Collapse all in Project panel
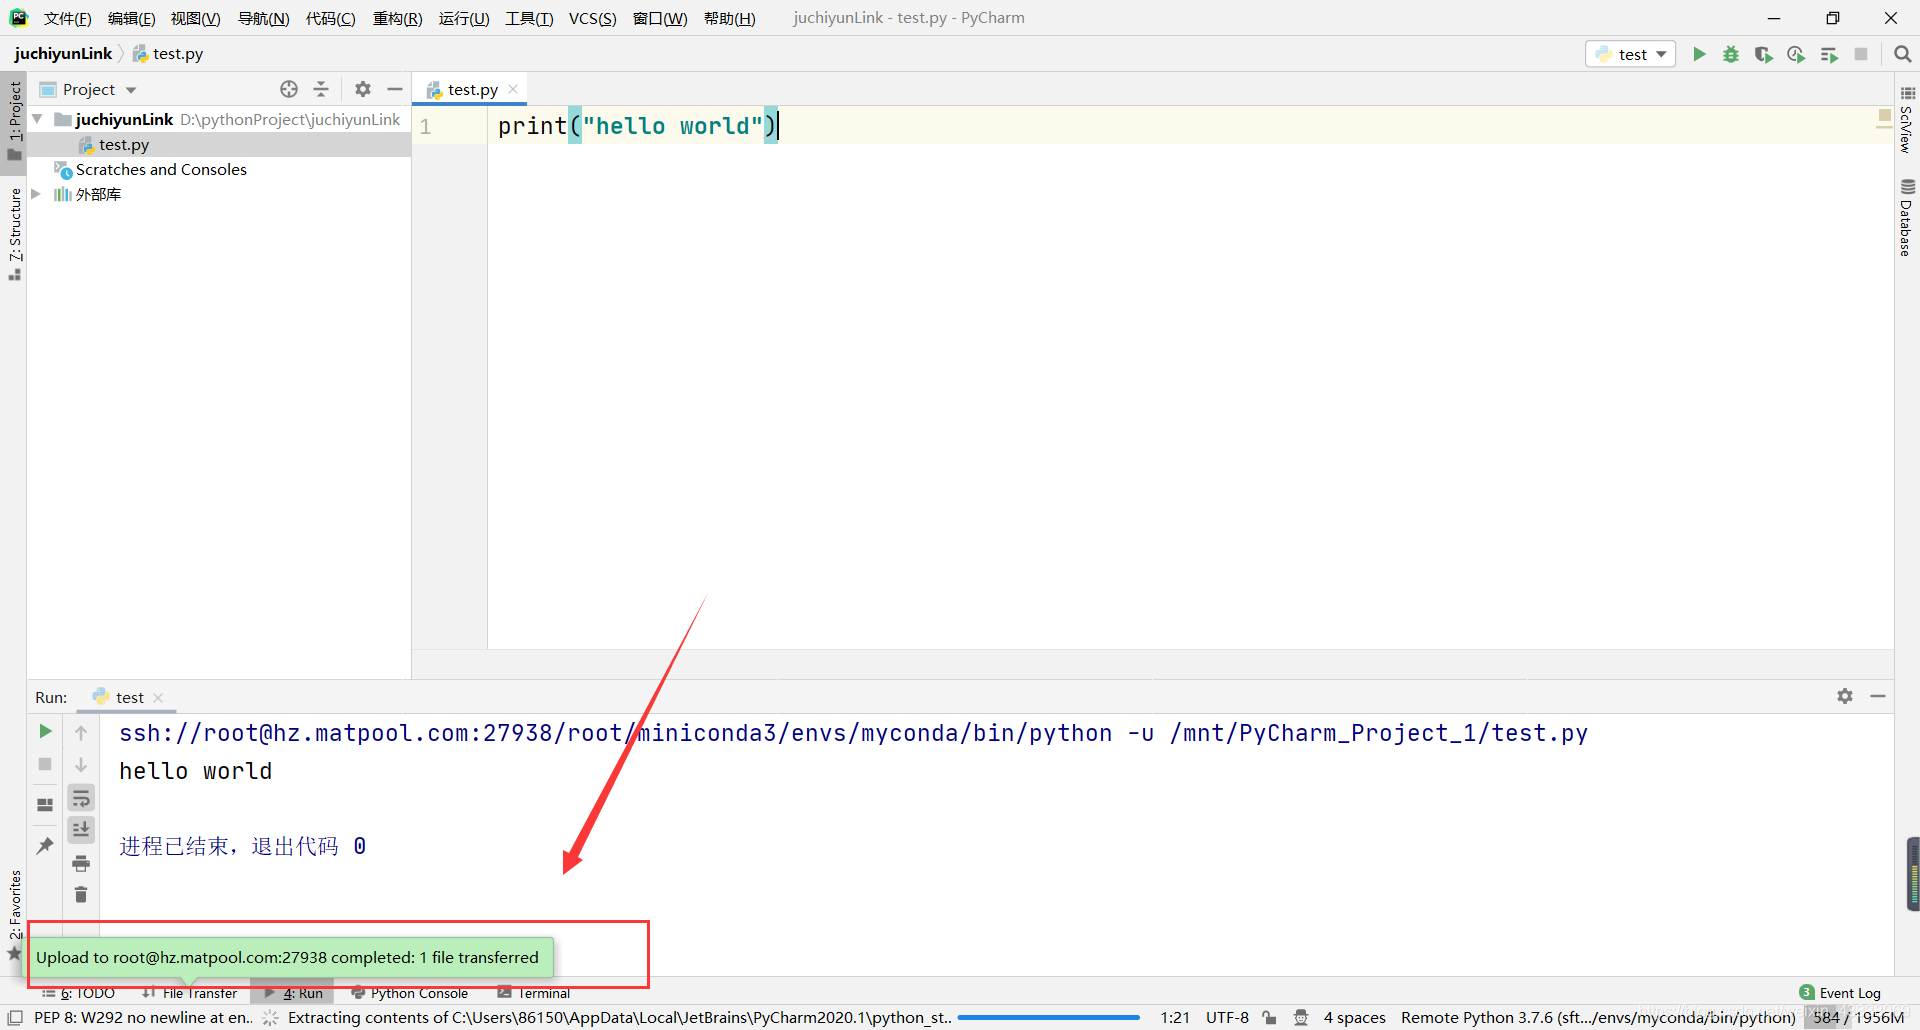 pos(321,89)
